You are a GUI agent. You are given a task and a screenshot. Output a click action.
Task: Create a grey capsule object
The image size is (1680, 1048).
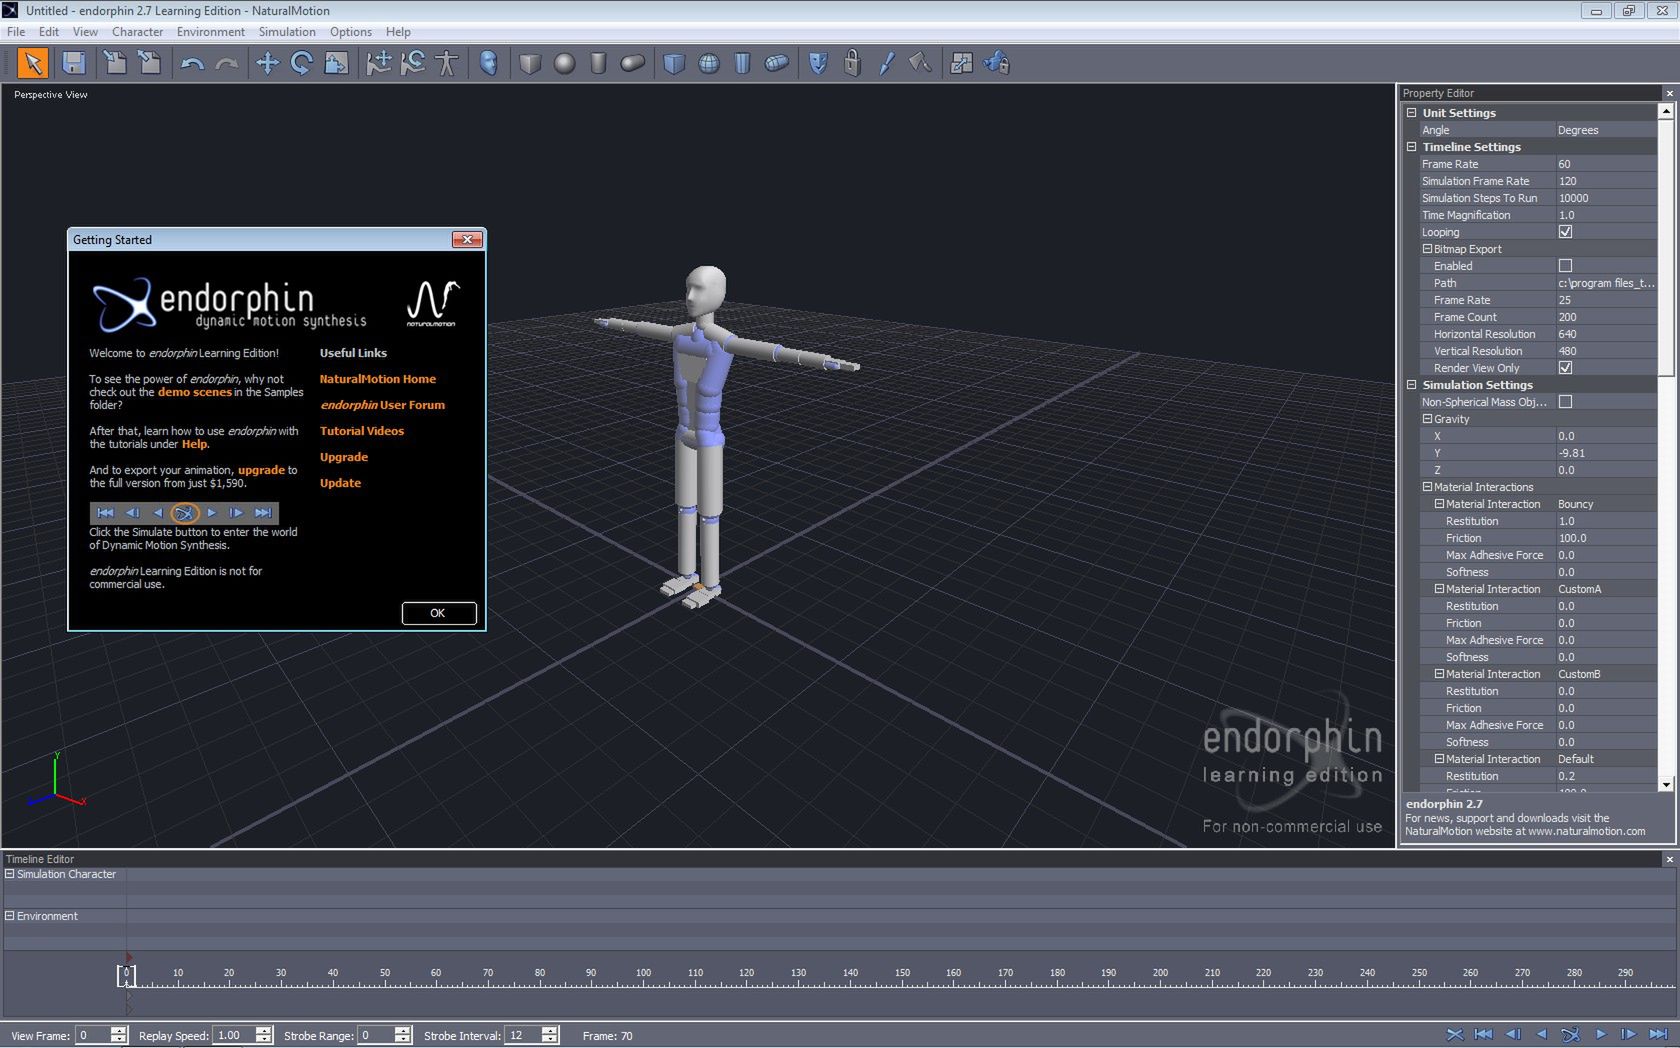[x=632, y=64]
